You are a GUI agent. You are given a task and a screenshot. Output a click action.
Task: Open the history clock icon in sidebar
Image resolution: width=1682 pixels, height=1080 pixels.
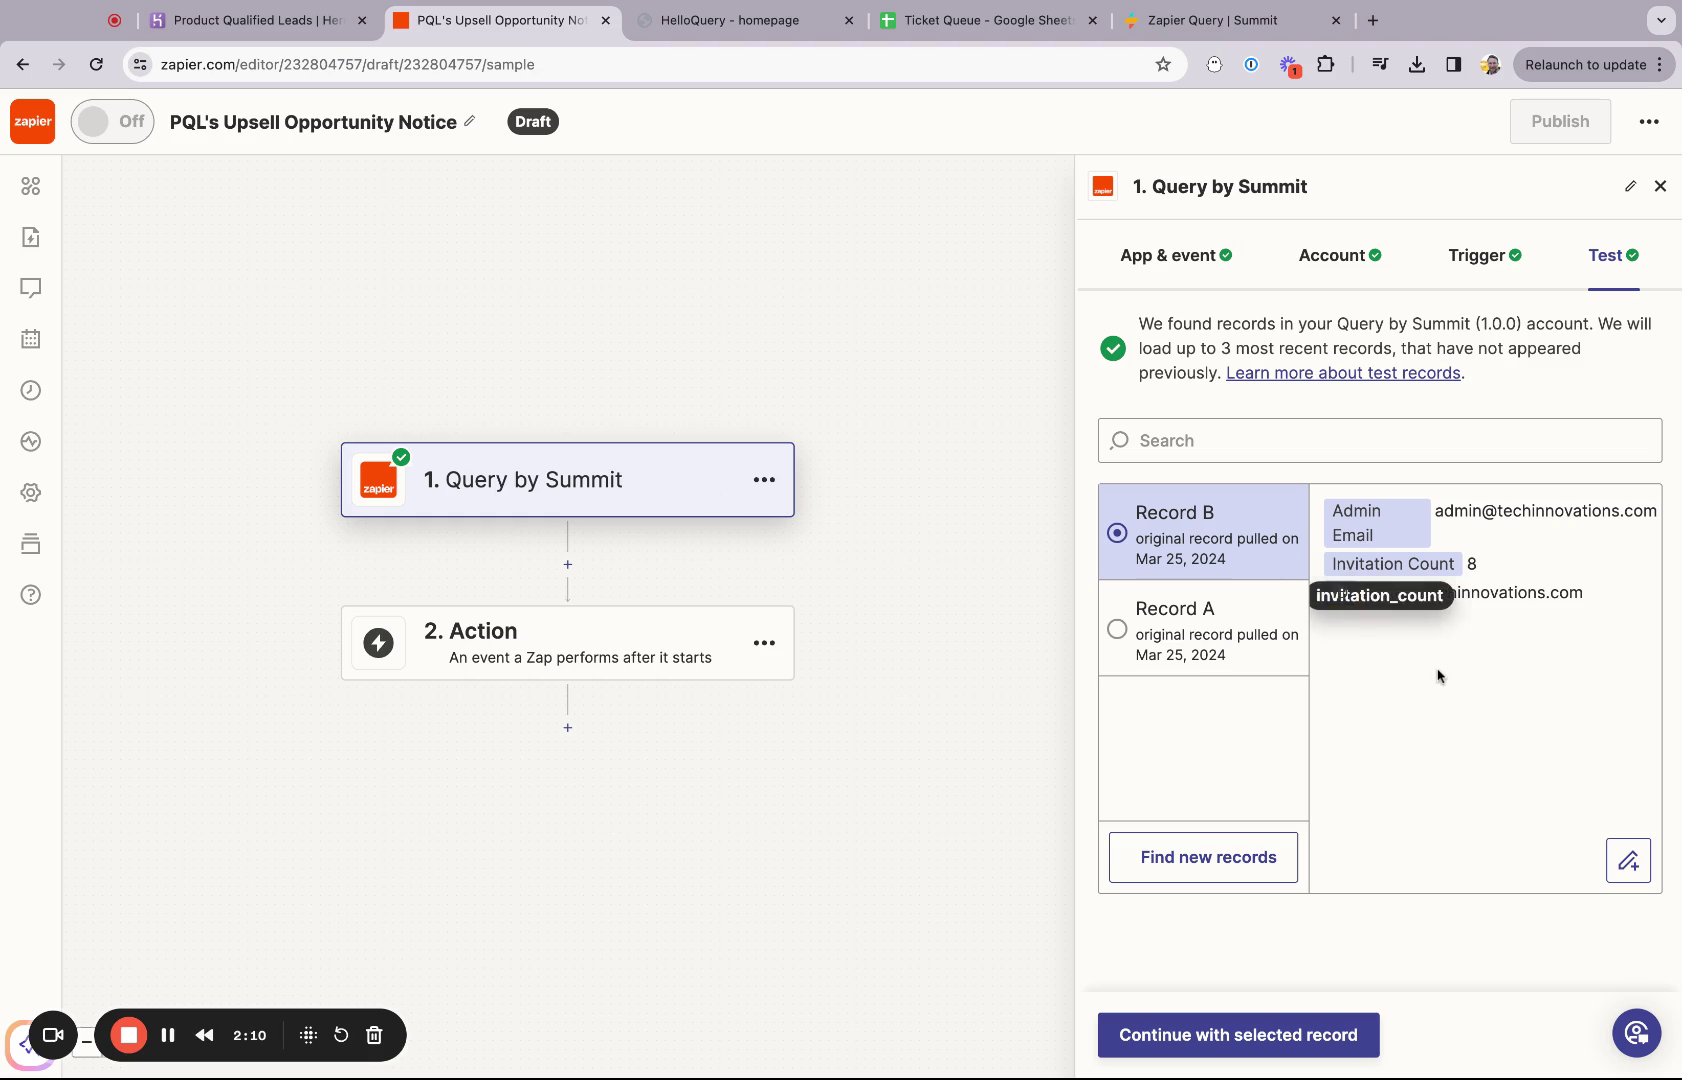point(31,390)
